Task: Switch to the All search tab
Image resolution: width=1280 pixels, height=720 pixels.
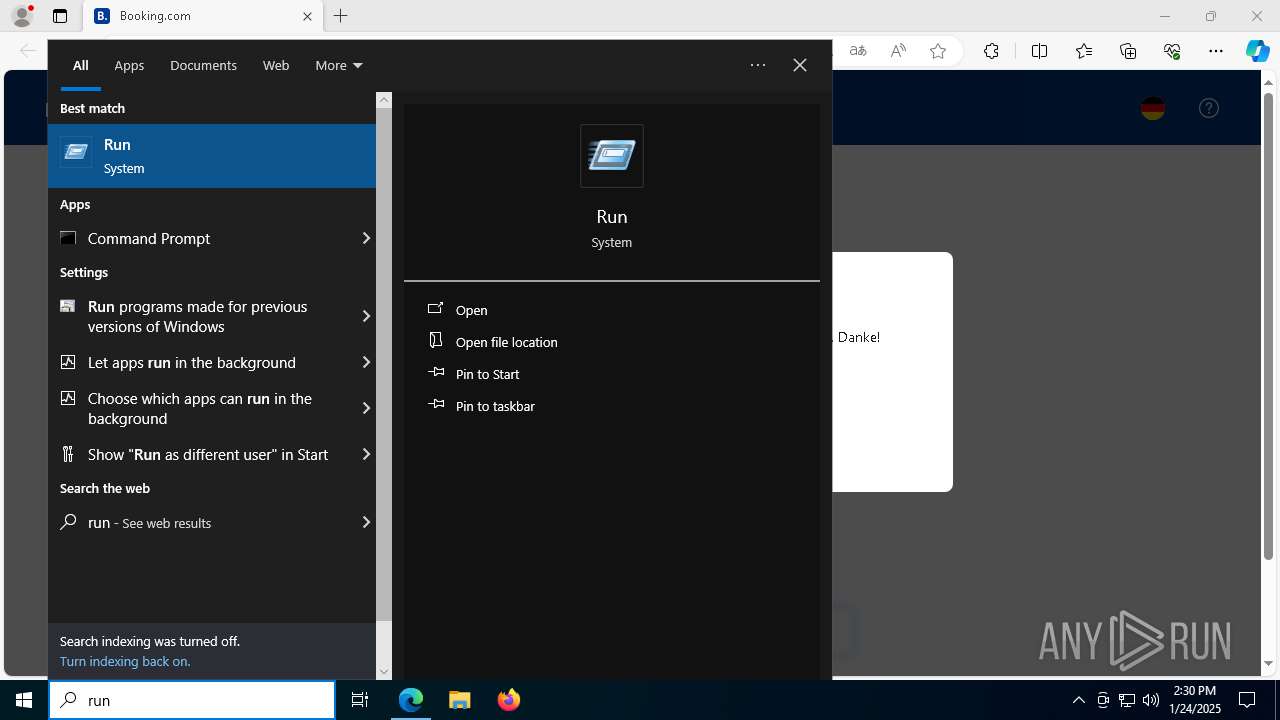Action: pos(81,65)
